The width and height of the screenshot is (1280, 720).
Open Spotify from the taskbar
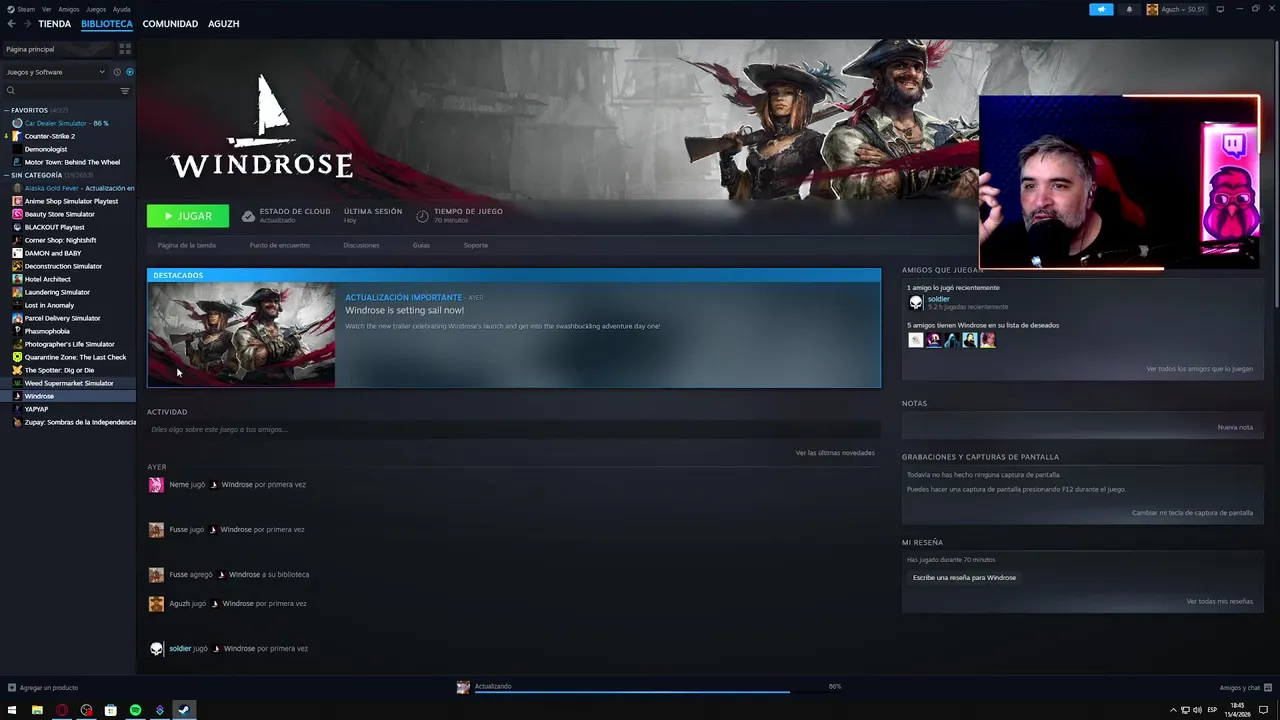point(135,710)
